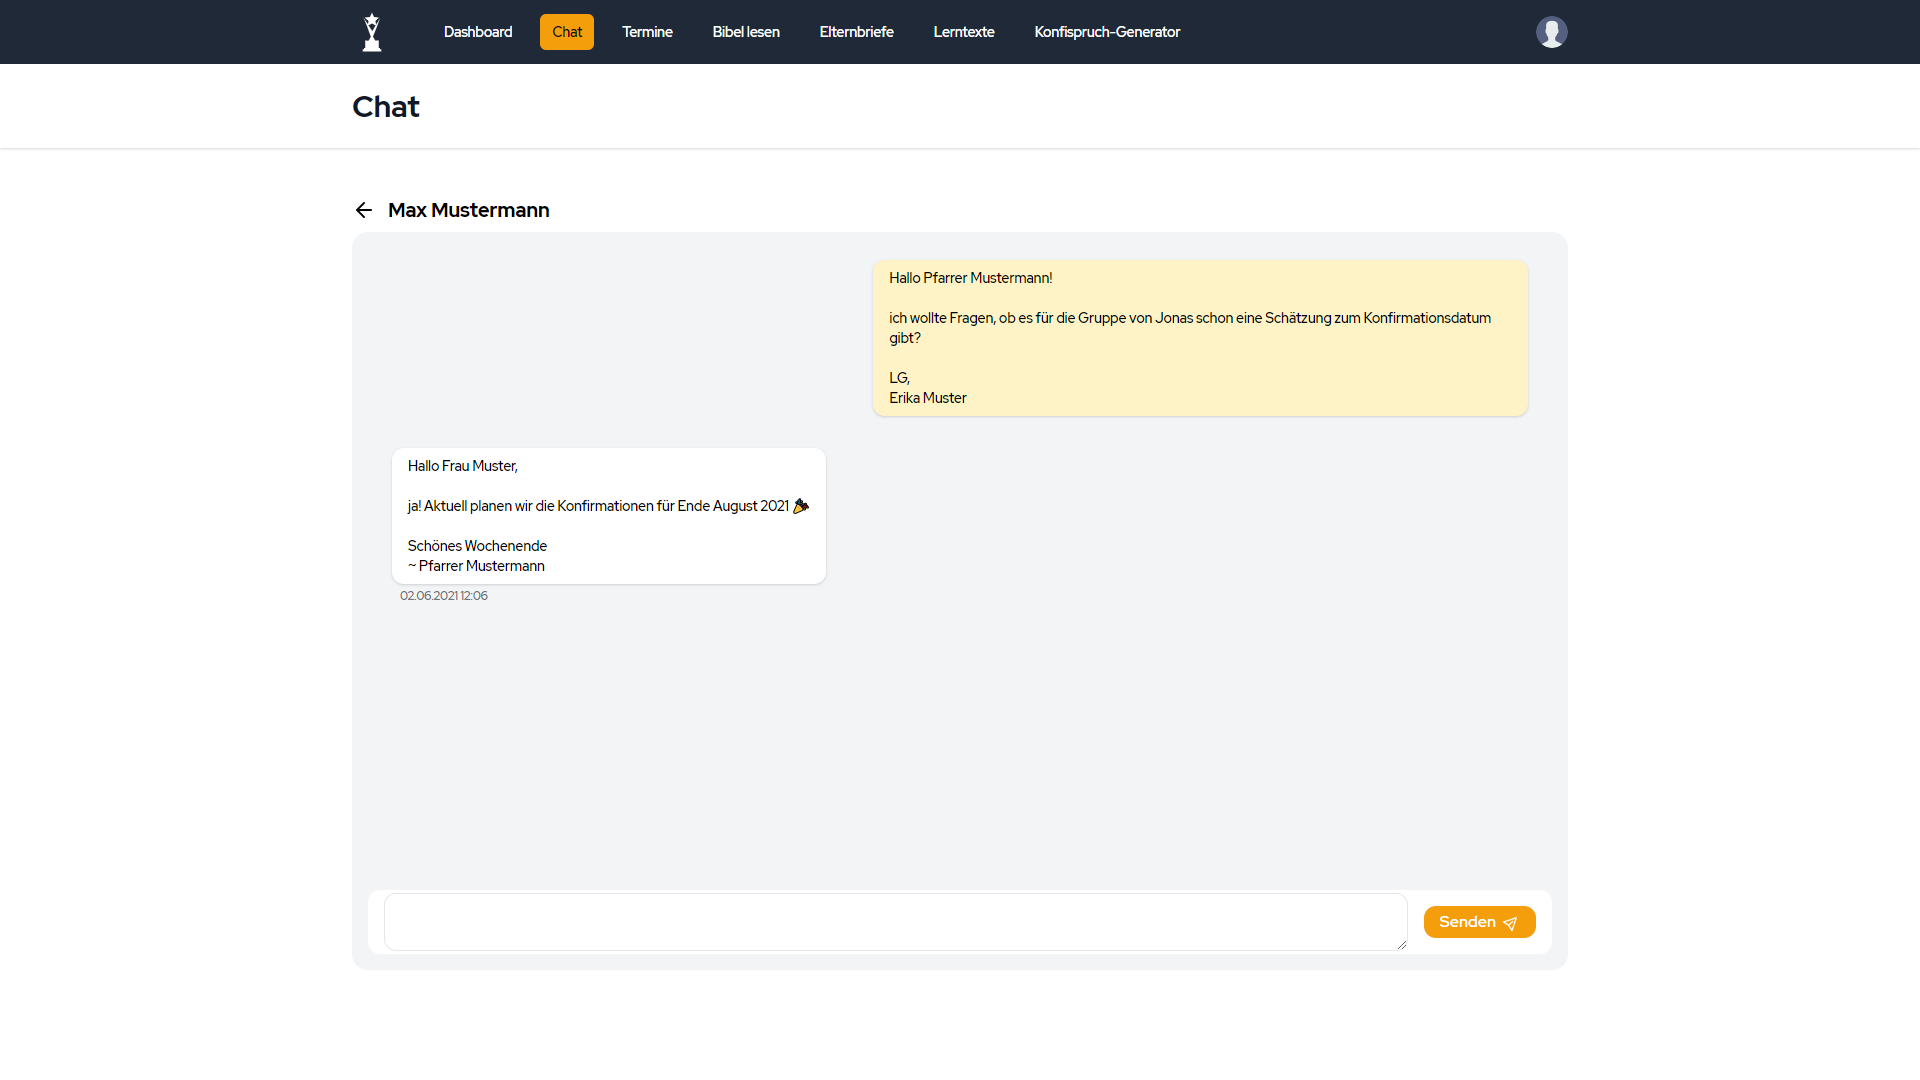Screen dimensions: 1920x1080
Task: Select the Chat navigation tab
Action: 567,32
